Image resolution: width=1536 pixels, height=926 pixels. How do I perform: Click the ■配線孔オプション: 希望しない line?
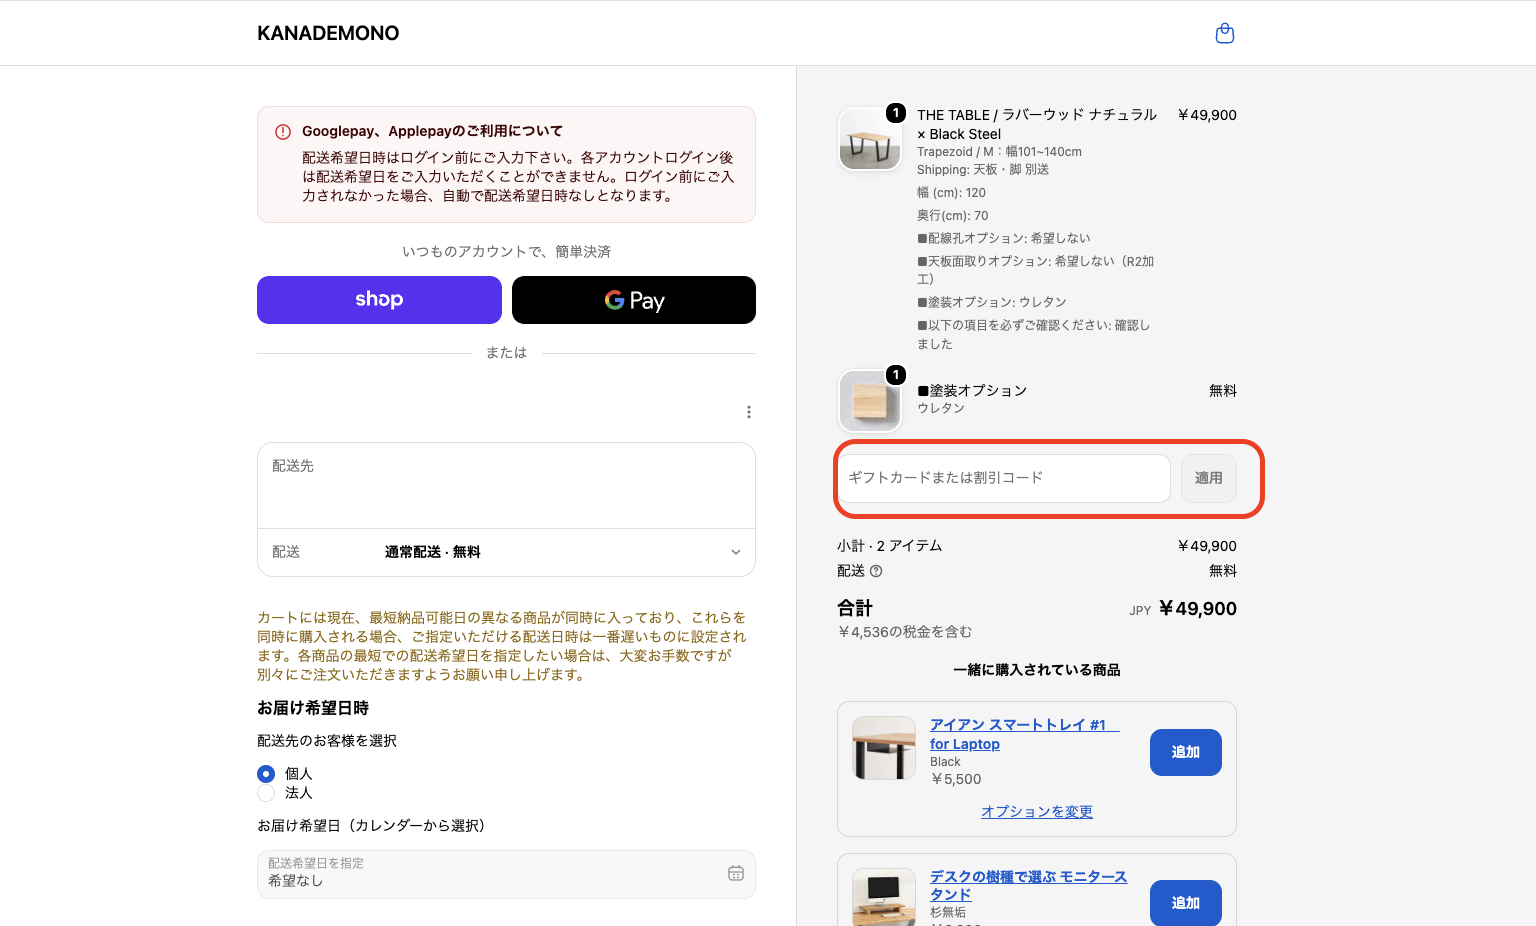(1004, 239)
